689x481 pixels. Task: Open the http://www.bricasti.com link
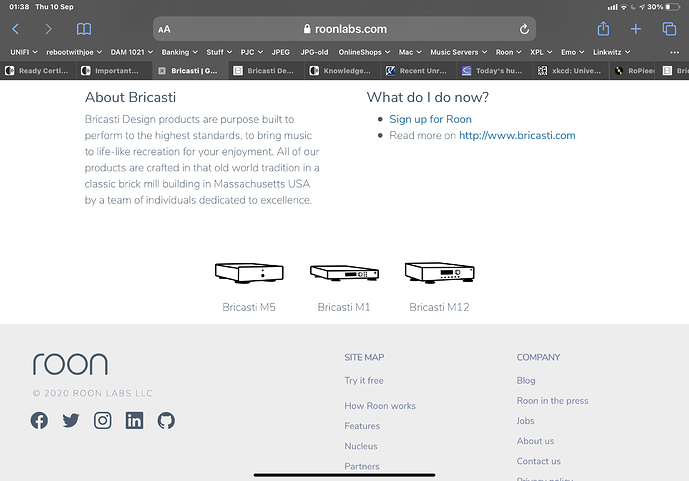517,135
